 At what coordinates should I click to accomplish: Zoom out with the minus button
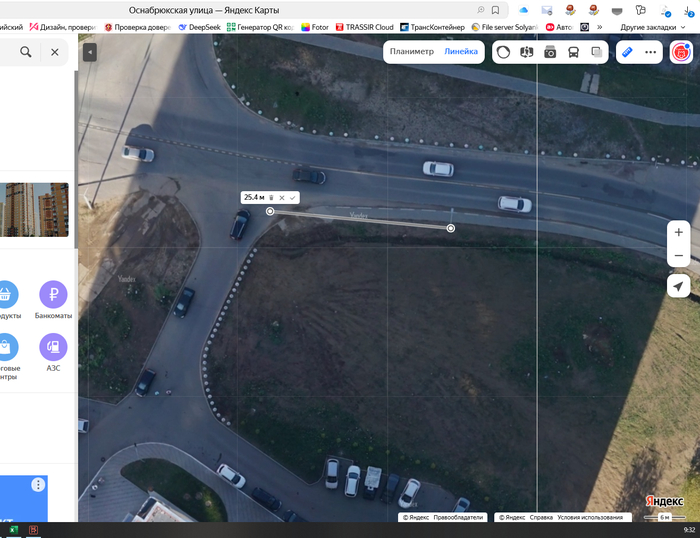(679, 256)
